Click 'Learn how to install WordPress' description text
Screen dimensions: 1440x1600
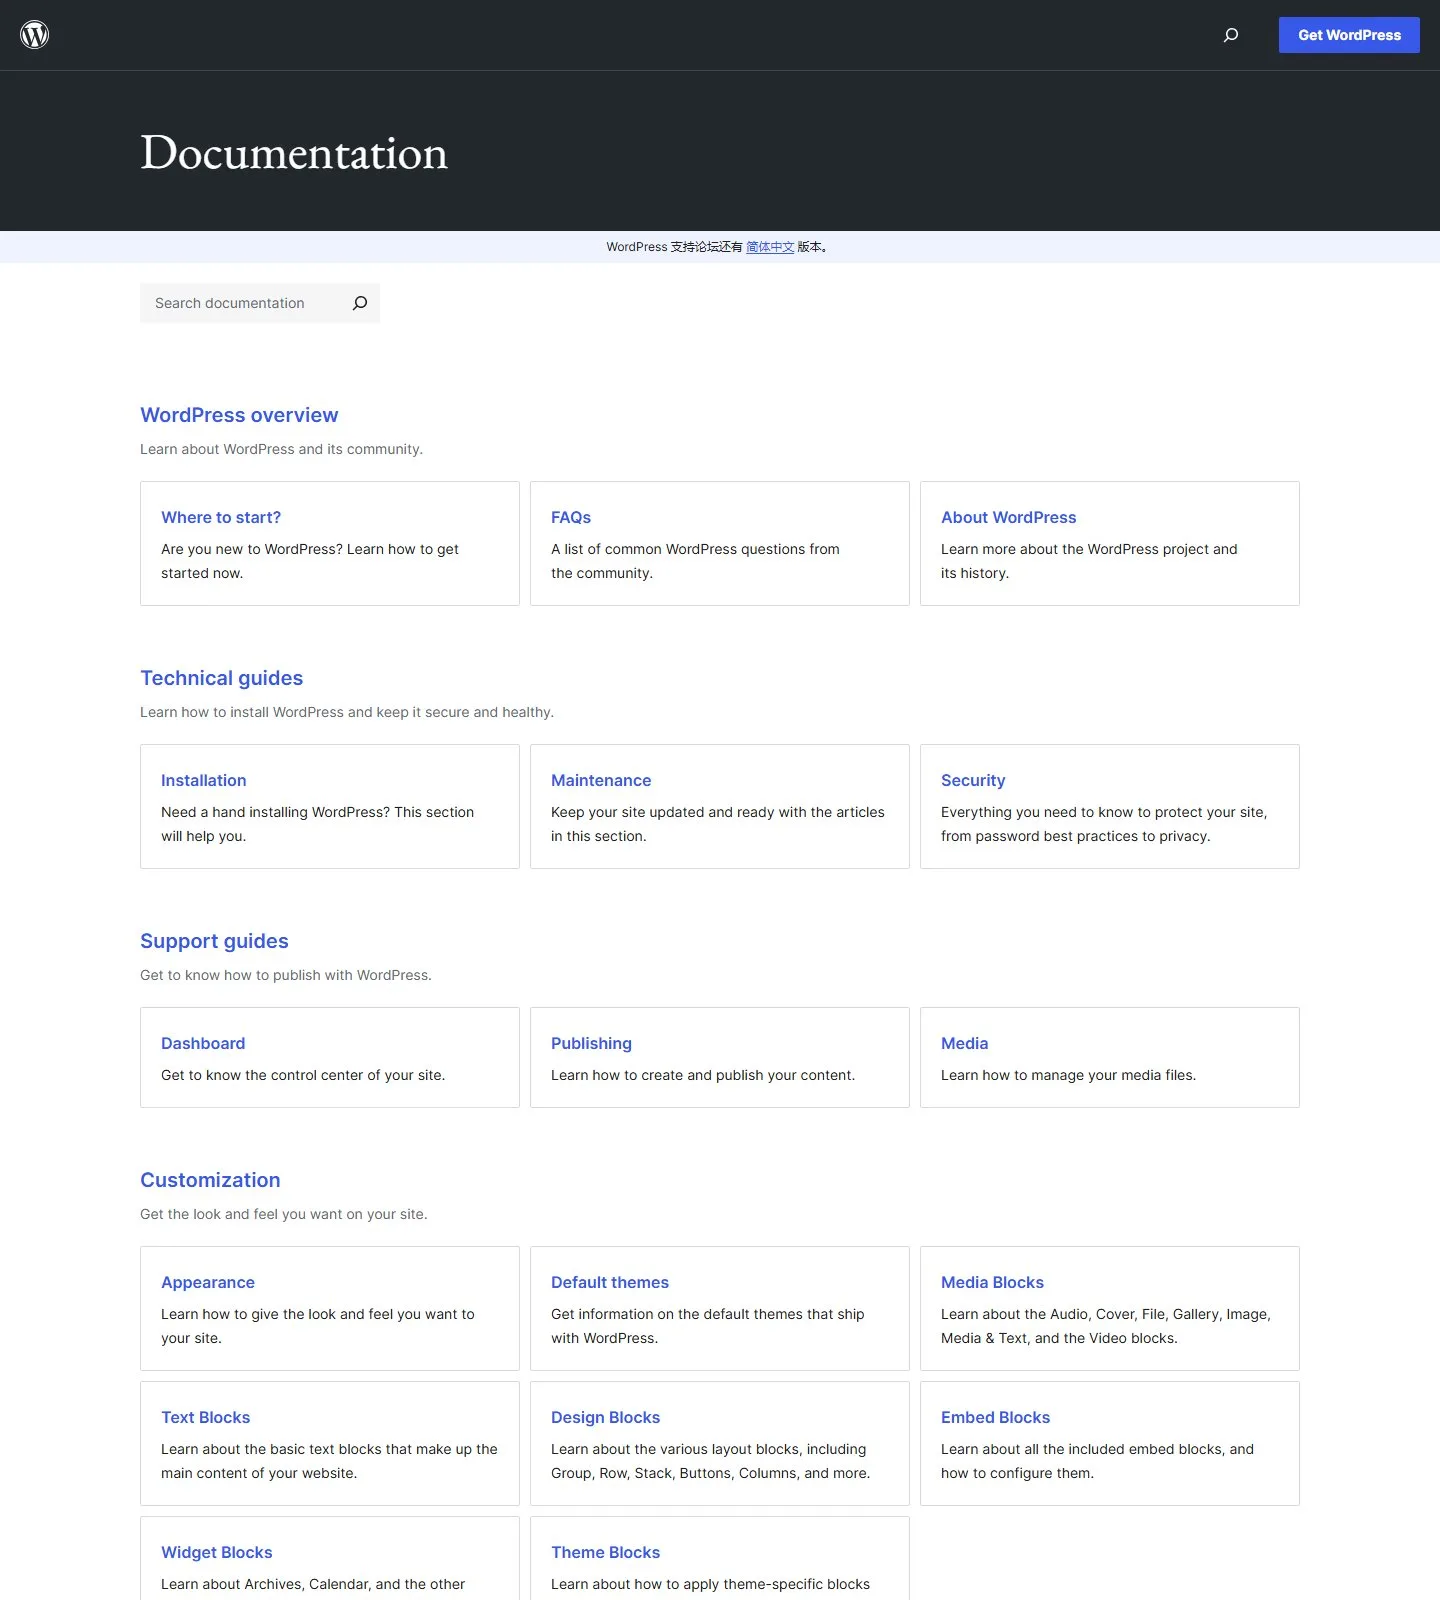coord(346,712)
